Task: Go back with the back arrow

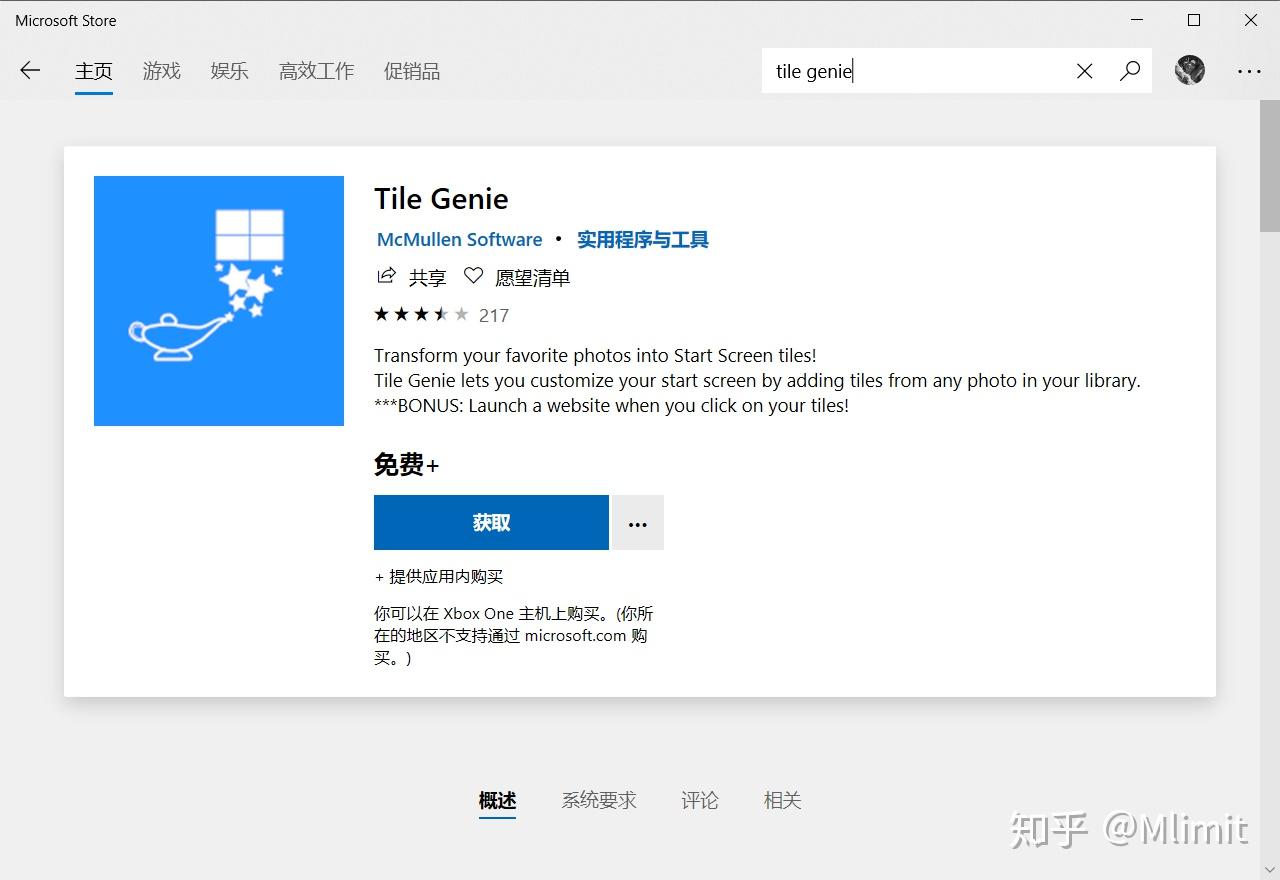Action: (x=30, y=71)
